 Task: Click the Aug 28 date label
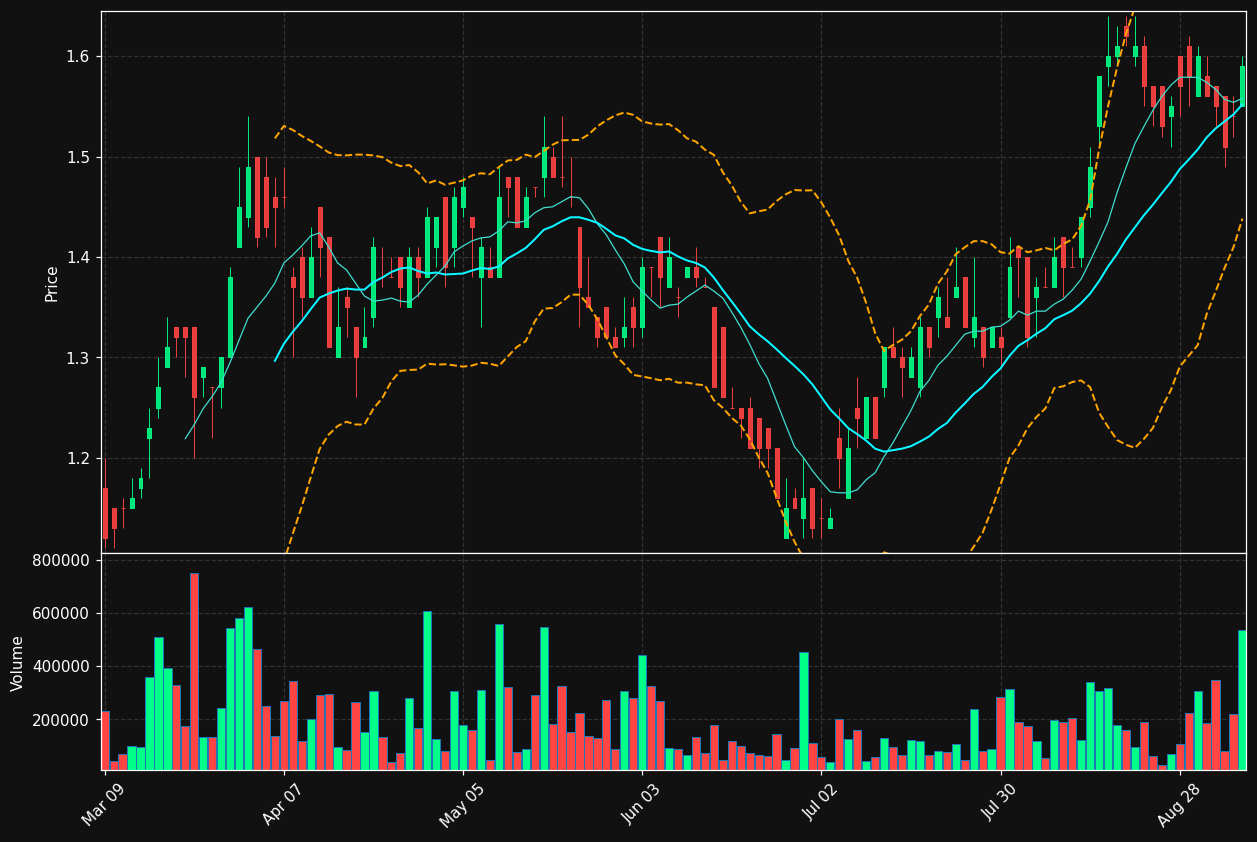pyautogui.click(x=1179, y=804)
